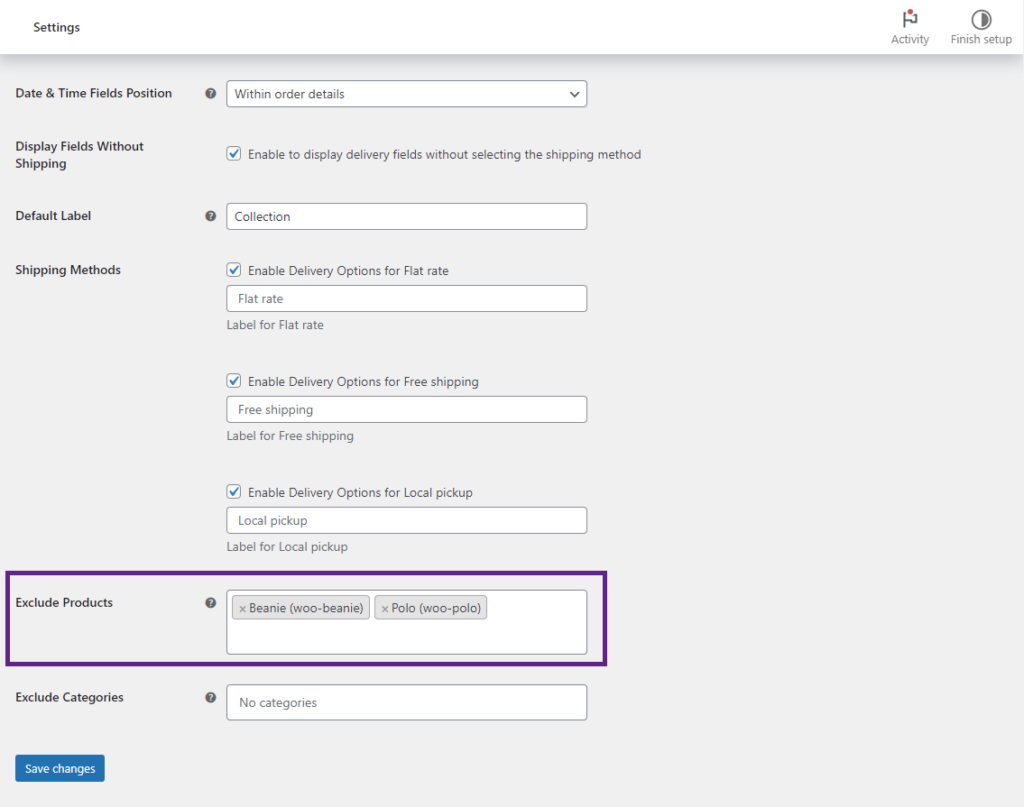The image size is (1024, 807).
Task: Click the Exclude Categories row label
Action: coord(69,697)
